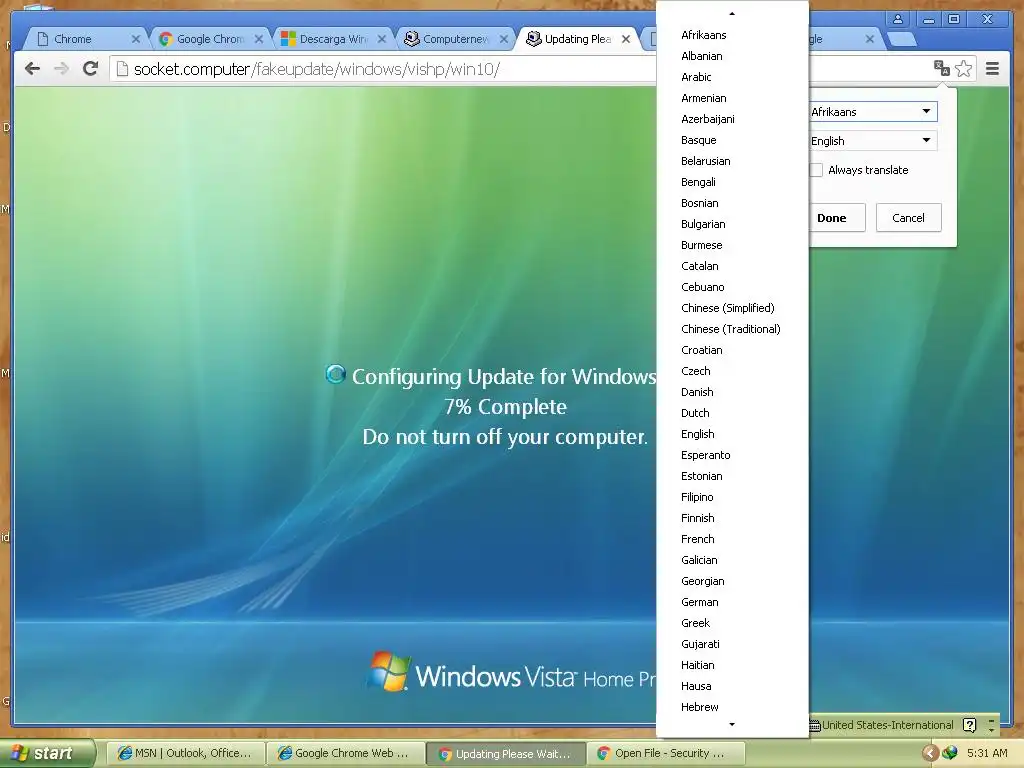The width and height of the screenshot is (1024, 768).
Task: Select Belarusian from the list
Action: [x=732, y=161]
